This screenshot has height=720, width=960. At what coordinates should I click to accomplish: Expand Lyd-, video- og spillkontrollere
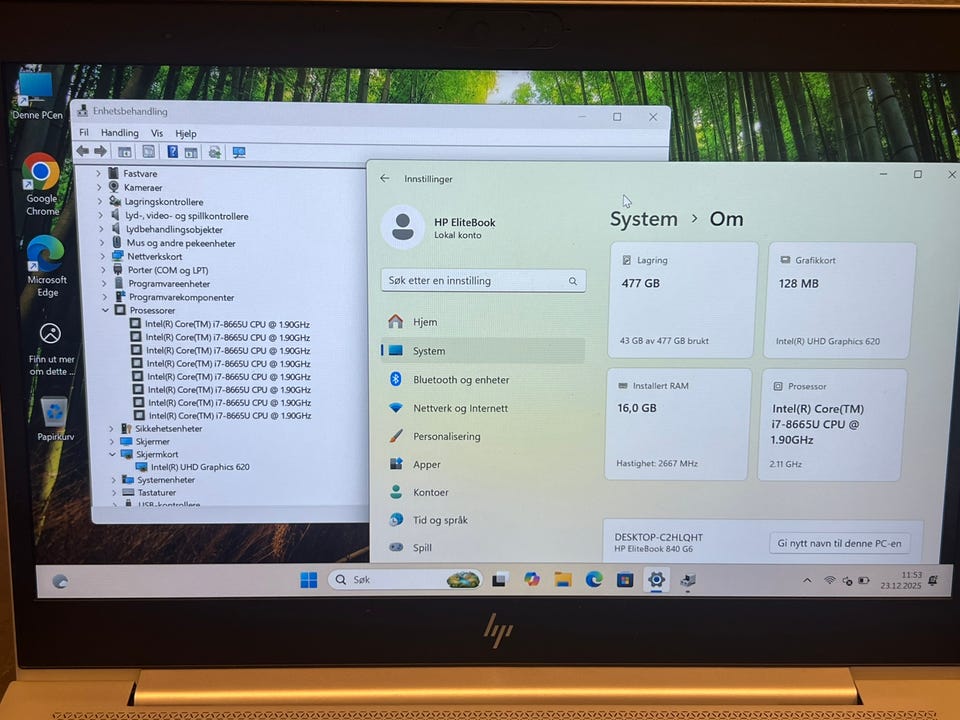coord(100,215)
